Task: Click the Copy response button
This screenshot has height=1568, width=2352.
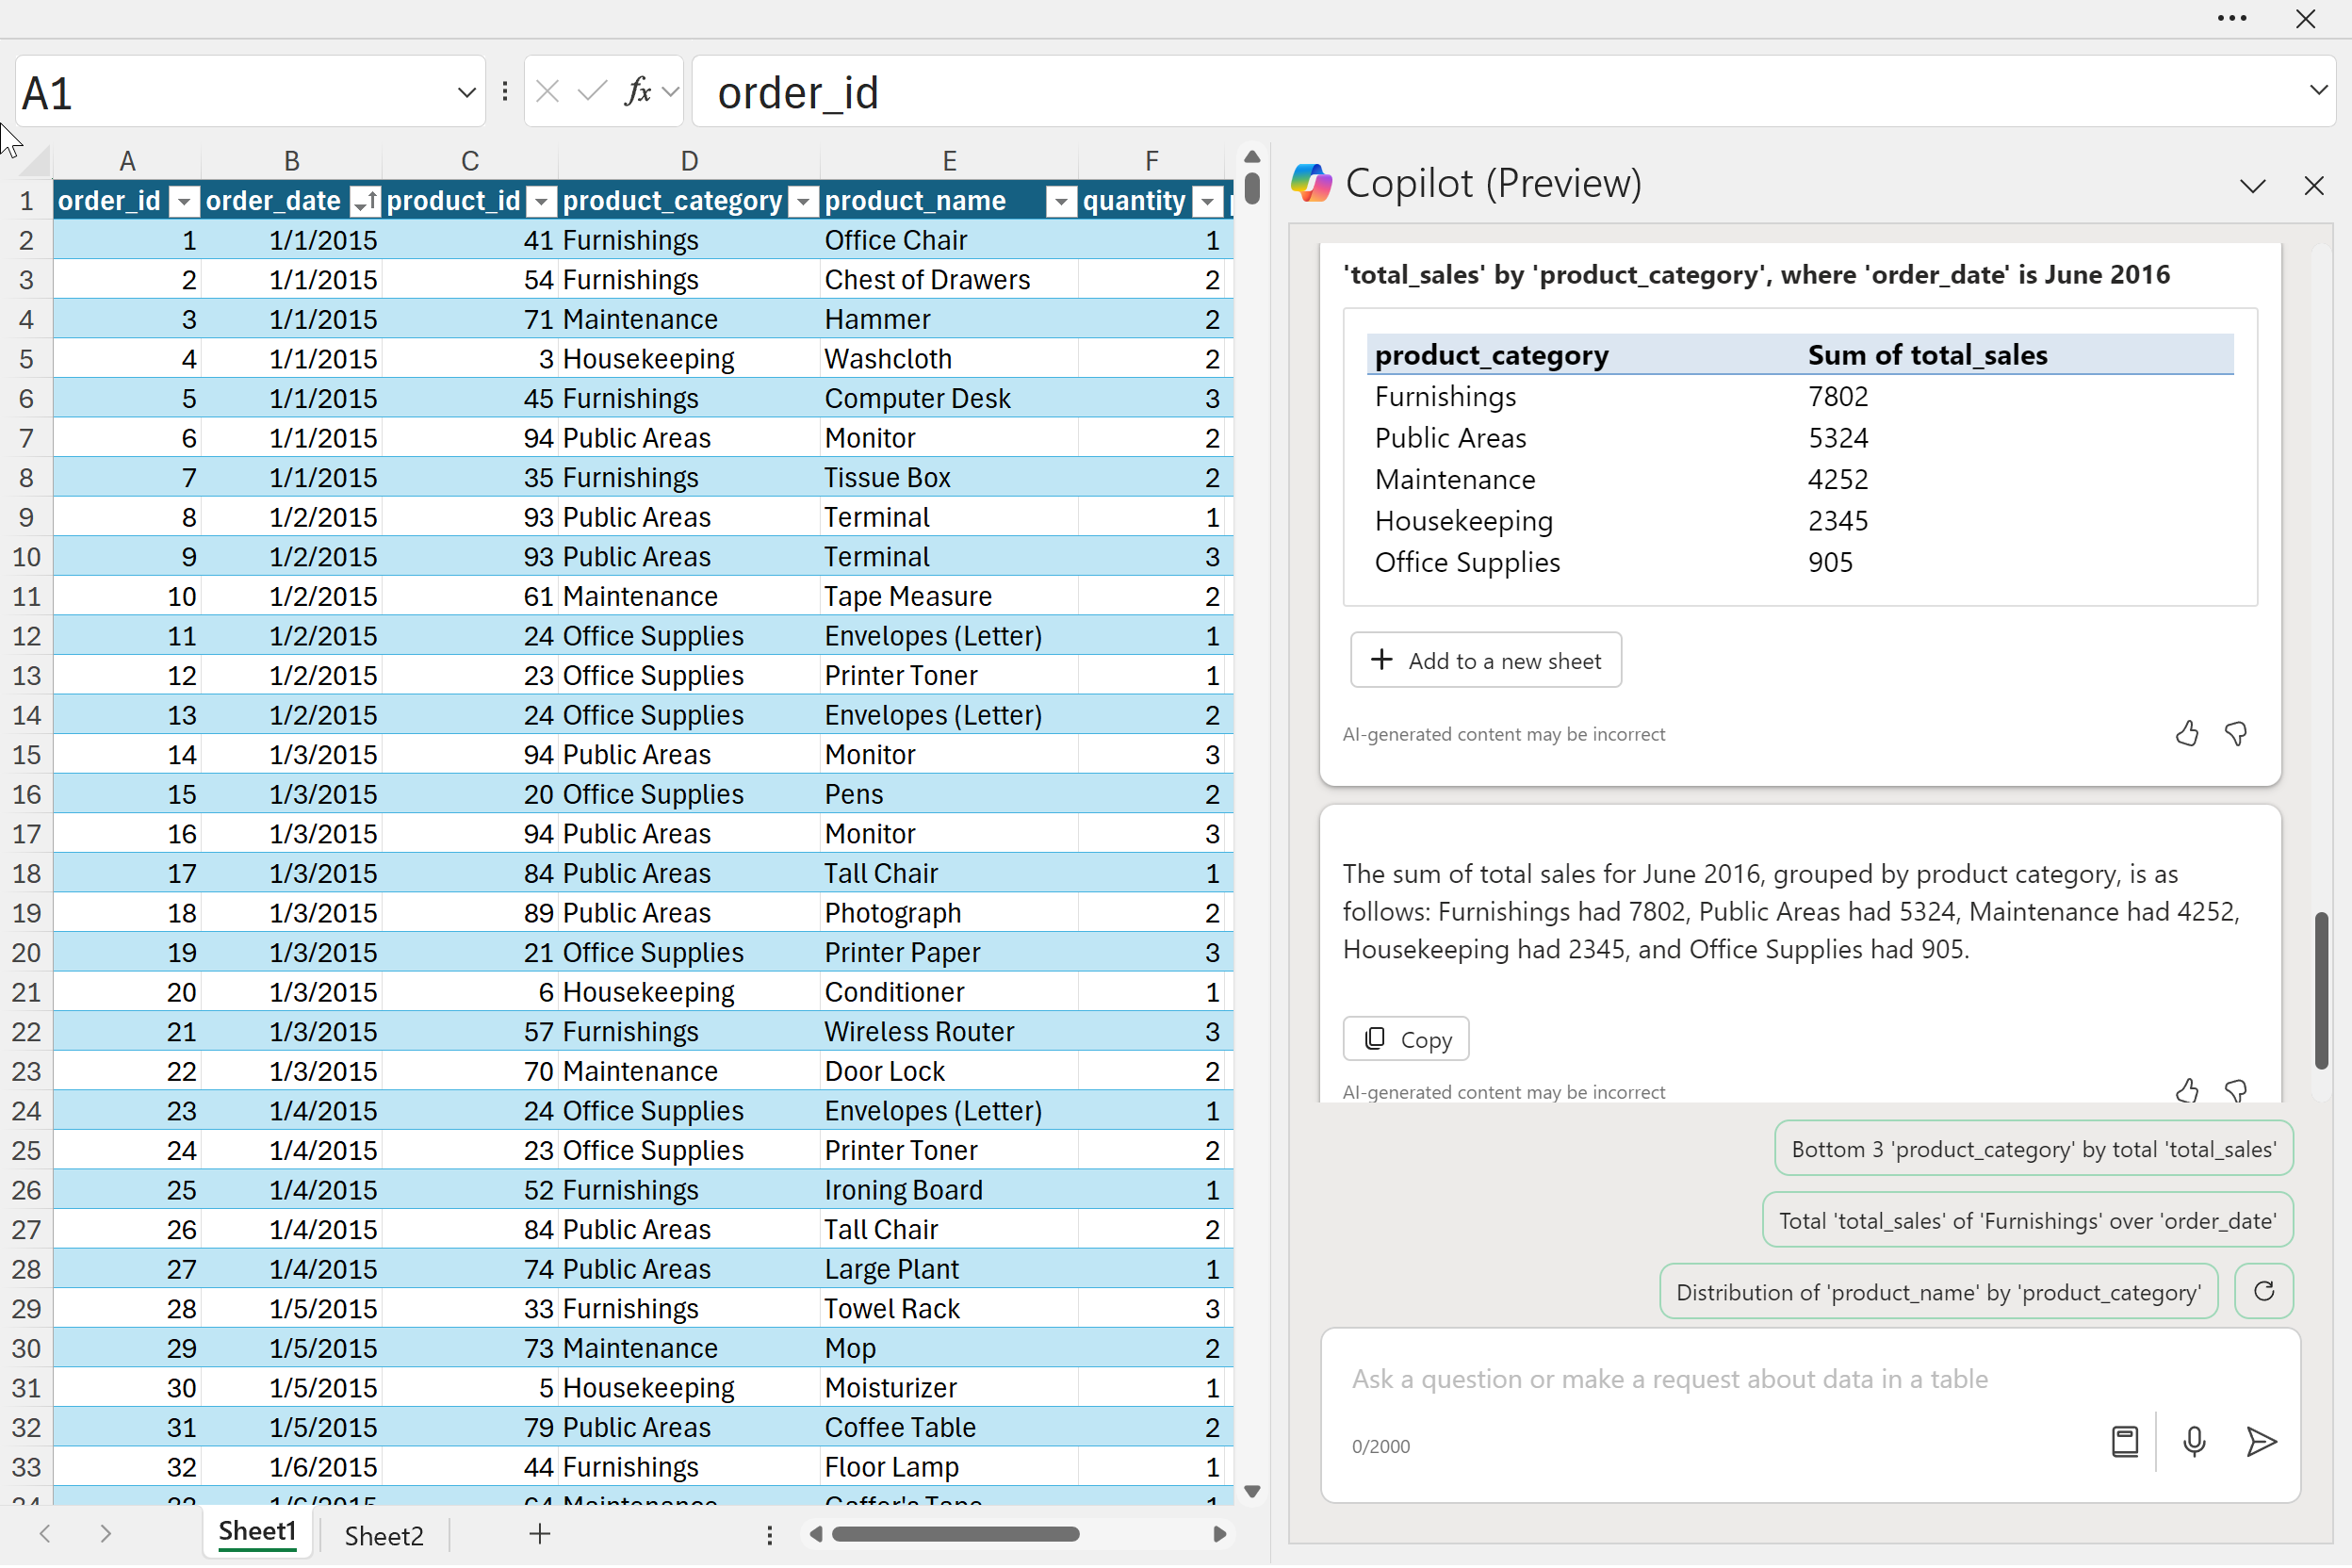Action: point(1405,1040)
